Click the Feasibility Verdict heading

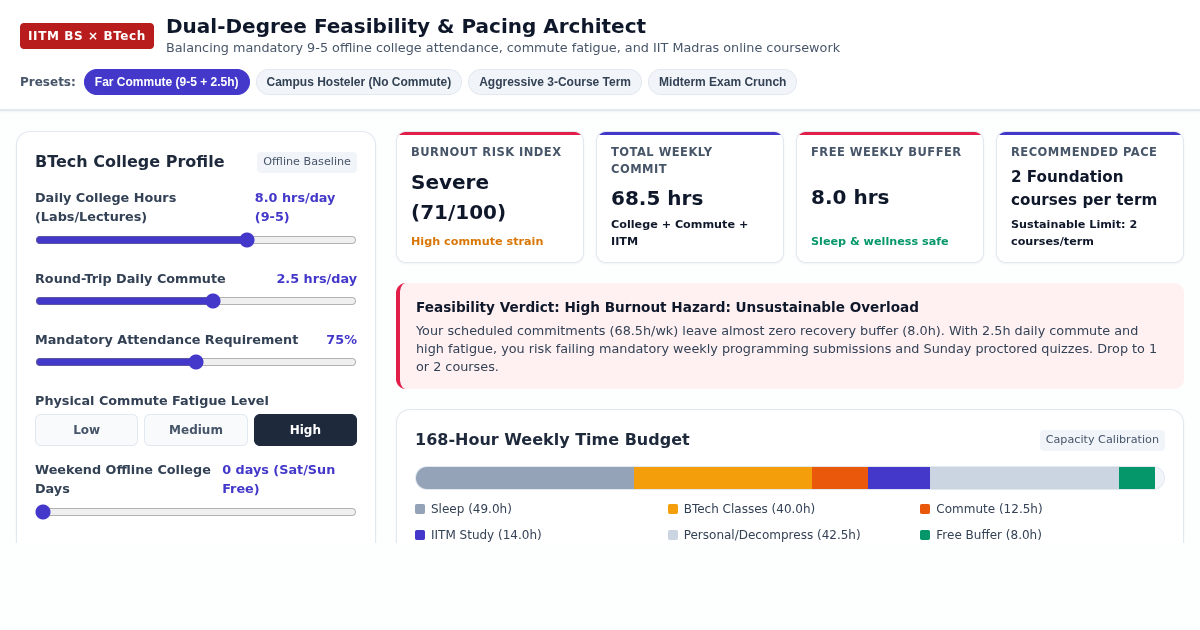pyautogui.click(x=667, y=307)
